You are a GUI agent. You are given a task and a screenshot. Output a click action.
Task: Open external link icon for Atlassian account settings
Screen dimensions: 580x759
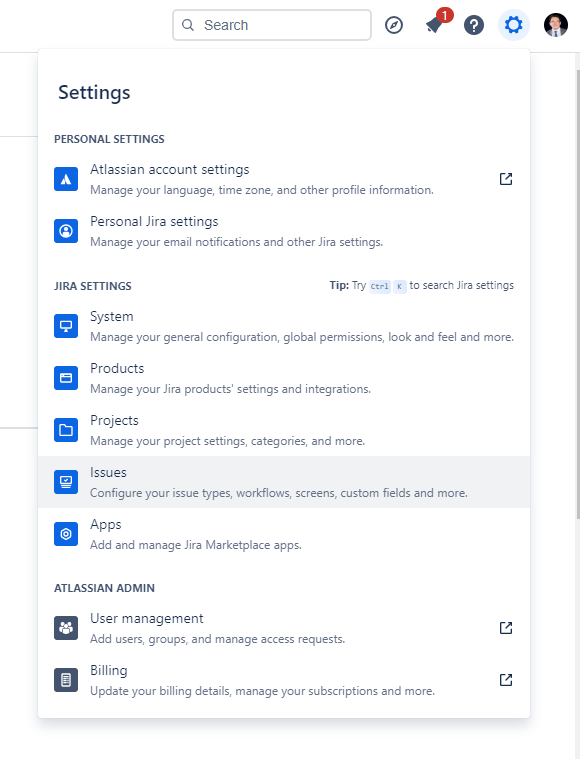click(505, 179)
